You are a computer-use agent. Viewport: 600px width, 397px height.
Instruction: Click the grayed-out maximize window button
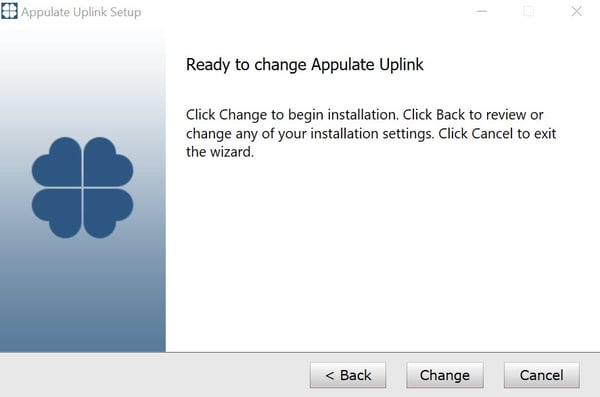tap(528, 11)
